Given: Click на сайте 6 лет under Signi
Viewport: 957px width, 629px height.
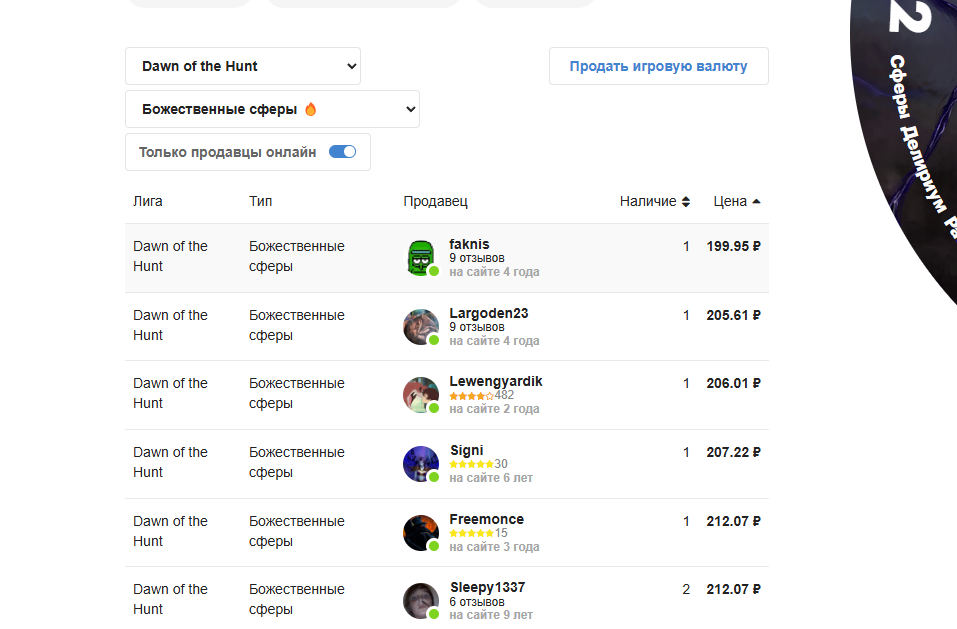Looking at the screenshot, I should [x=491, y=478].
